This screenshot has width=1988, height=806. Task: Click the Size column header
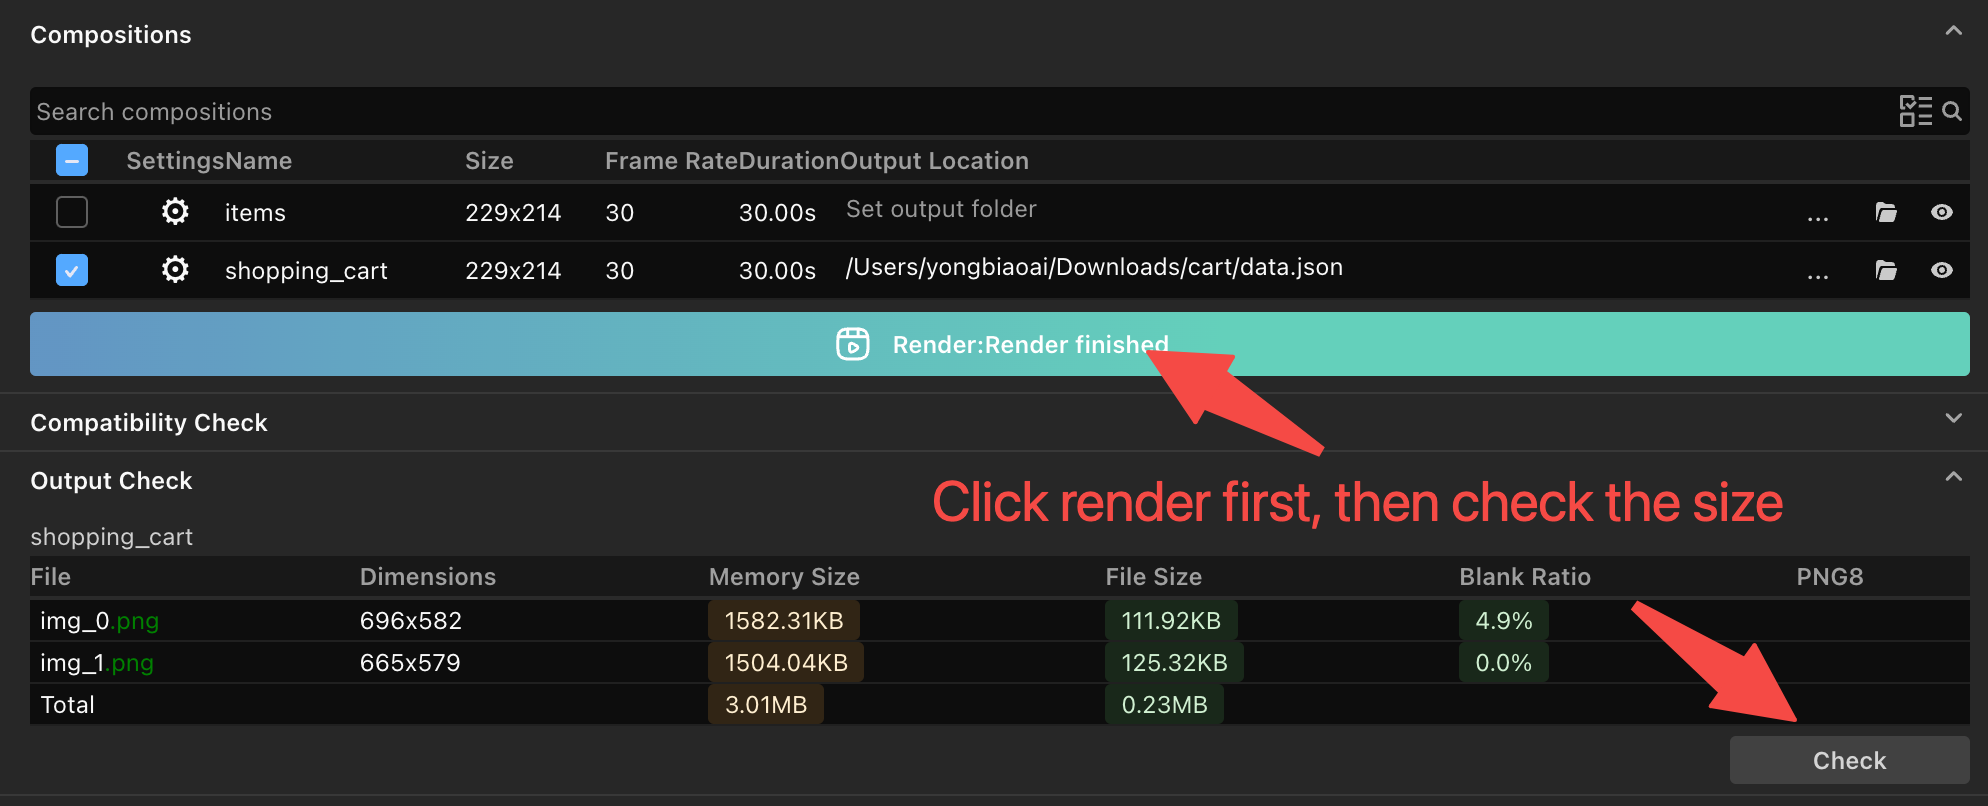click(x=489, y=161)
